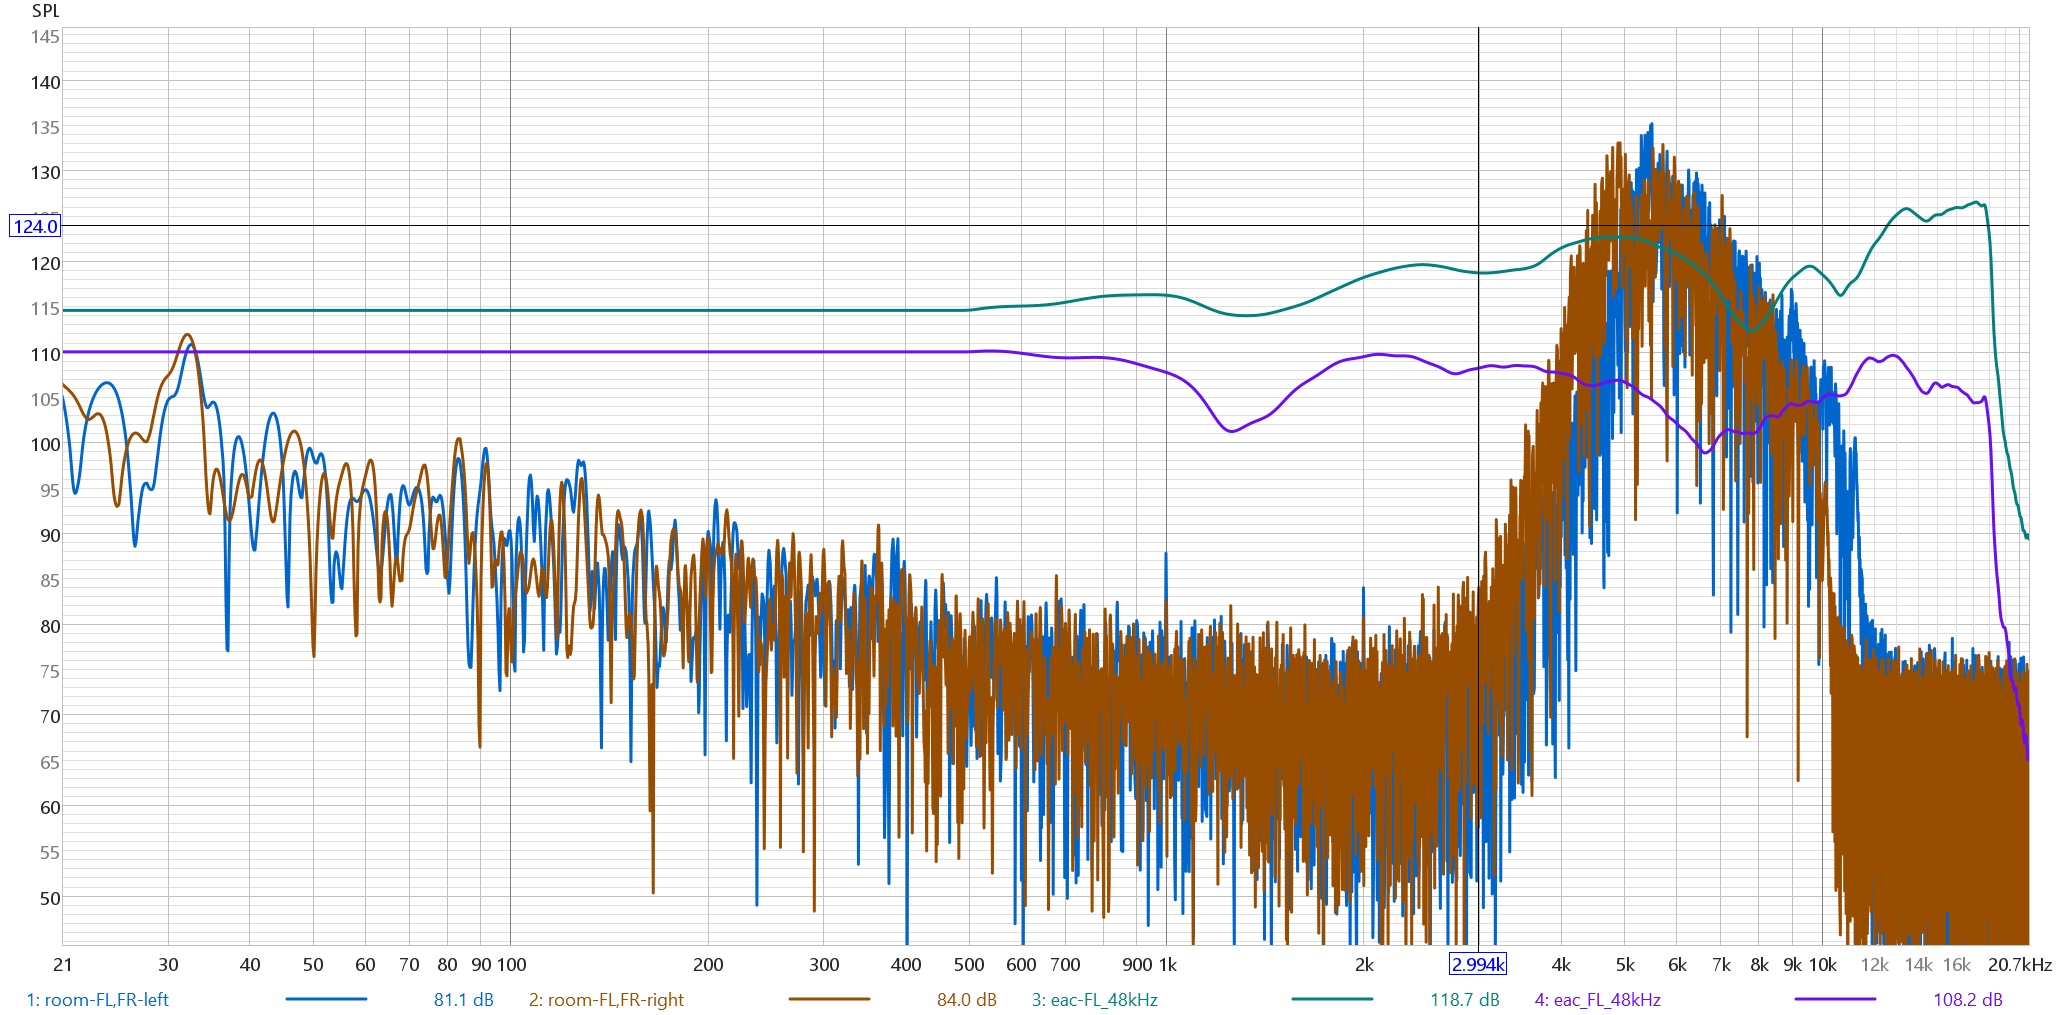Click the blue line swatch for room-FL,FR-left
2060x1015 pixels.
coord(326,999)
